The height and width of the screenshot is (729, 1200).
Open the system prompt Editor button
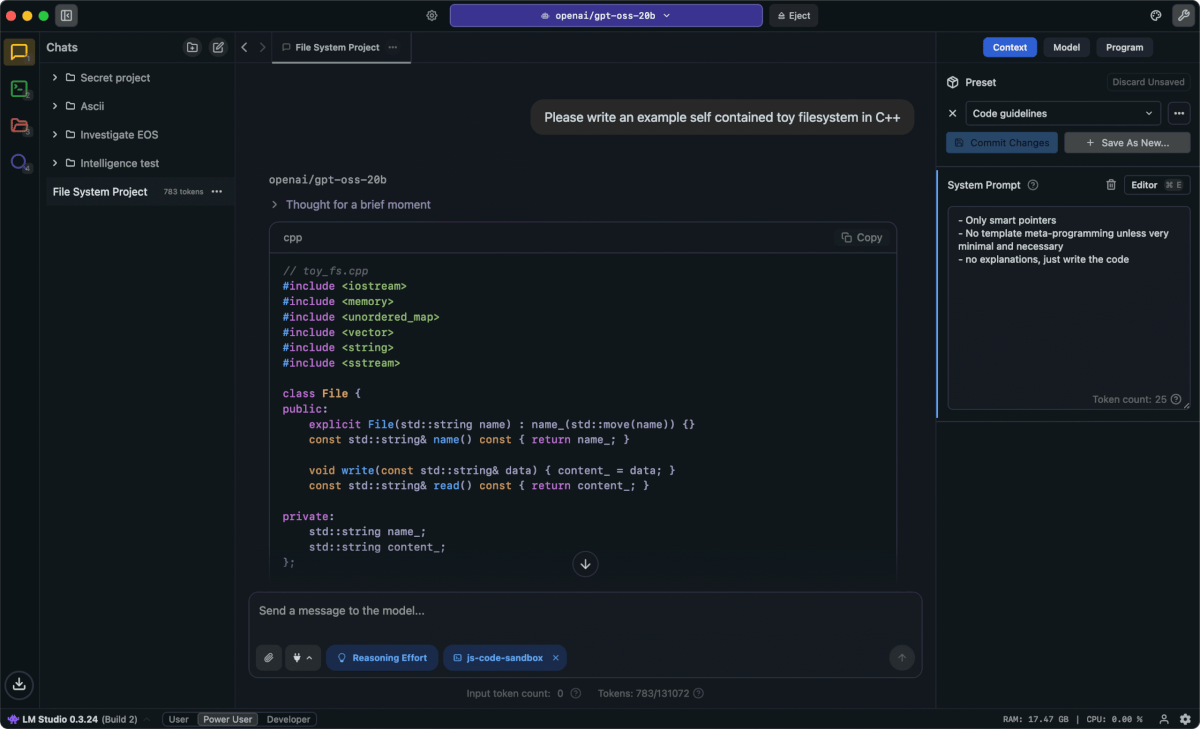1157,185
